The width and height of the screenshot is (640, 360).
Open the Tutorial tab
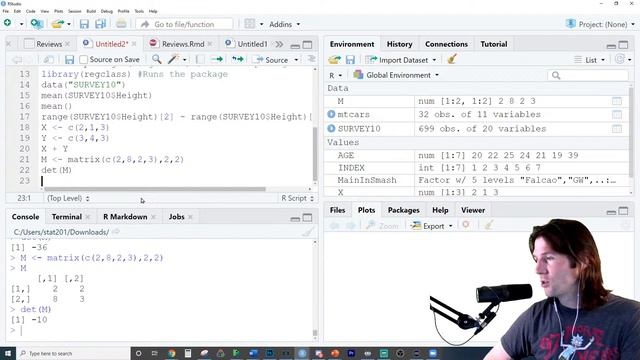(493, 44)
